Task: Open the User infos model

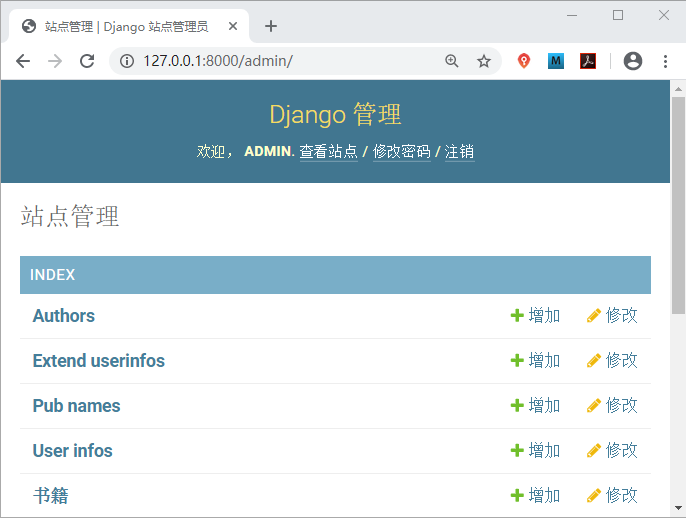Action: pos(73,451)
